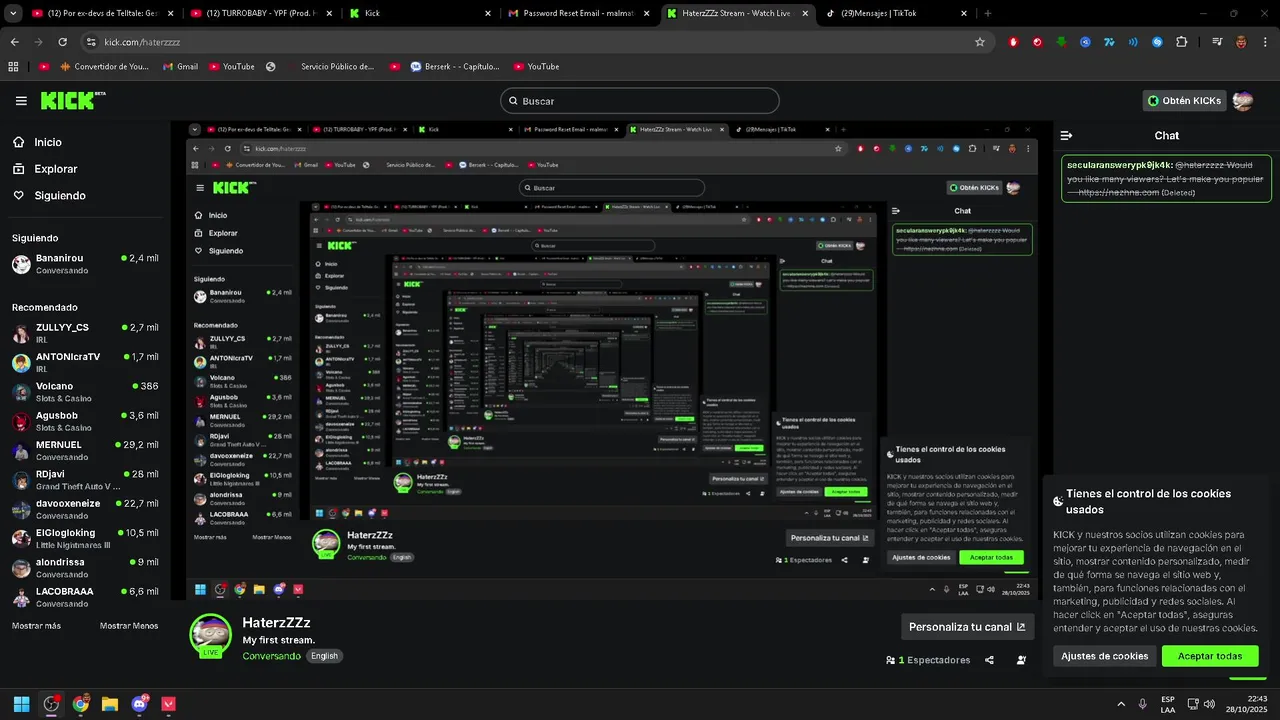The image size is (1280, 720).
Task: Open the apps grid icon on the bookmarks bar
Action: 14,66
